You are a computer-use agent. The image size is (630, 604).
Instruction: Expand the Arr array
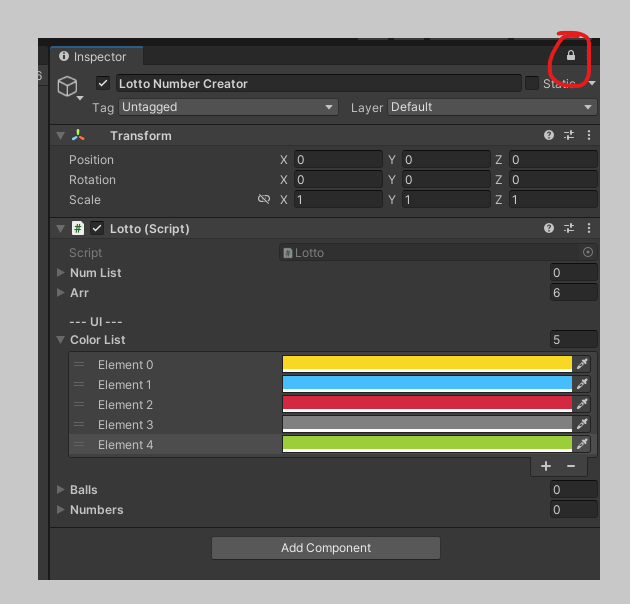tap(61, 293)
